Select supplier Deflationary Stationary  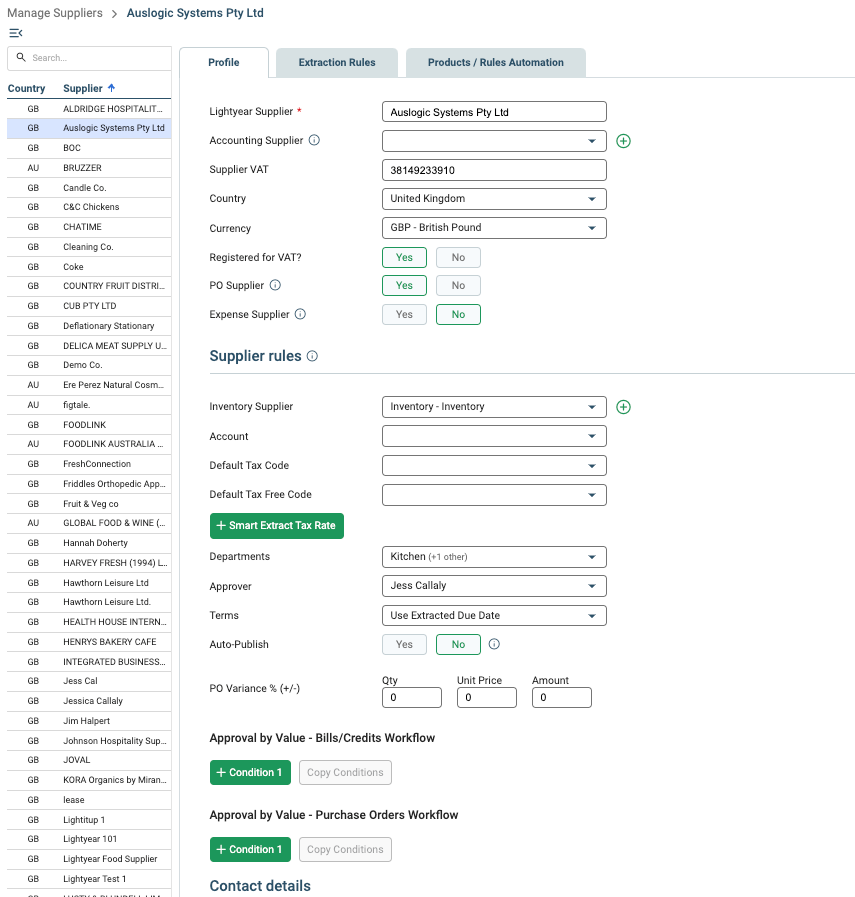pyautogui.click(x=89, y=326)
